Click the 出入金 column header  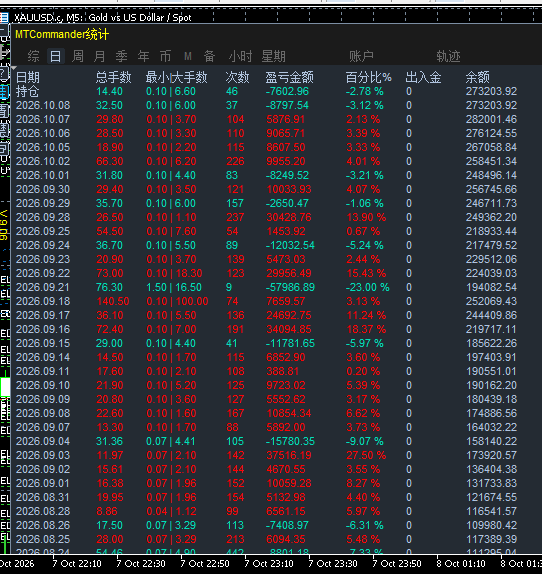[423, 77]
